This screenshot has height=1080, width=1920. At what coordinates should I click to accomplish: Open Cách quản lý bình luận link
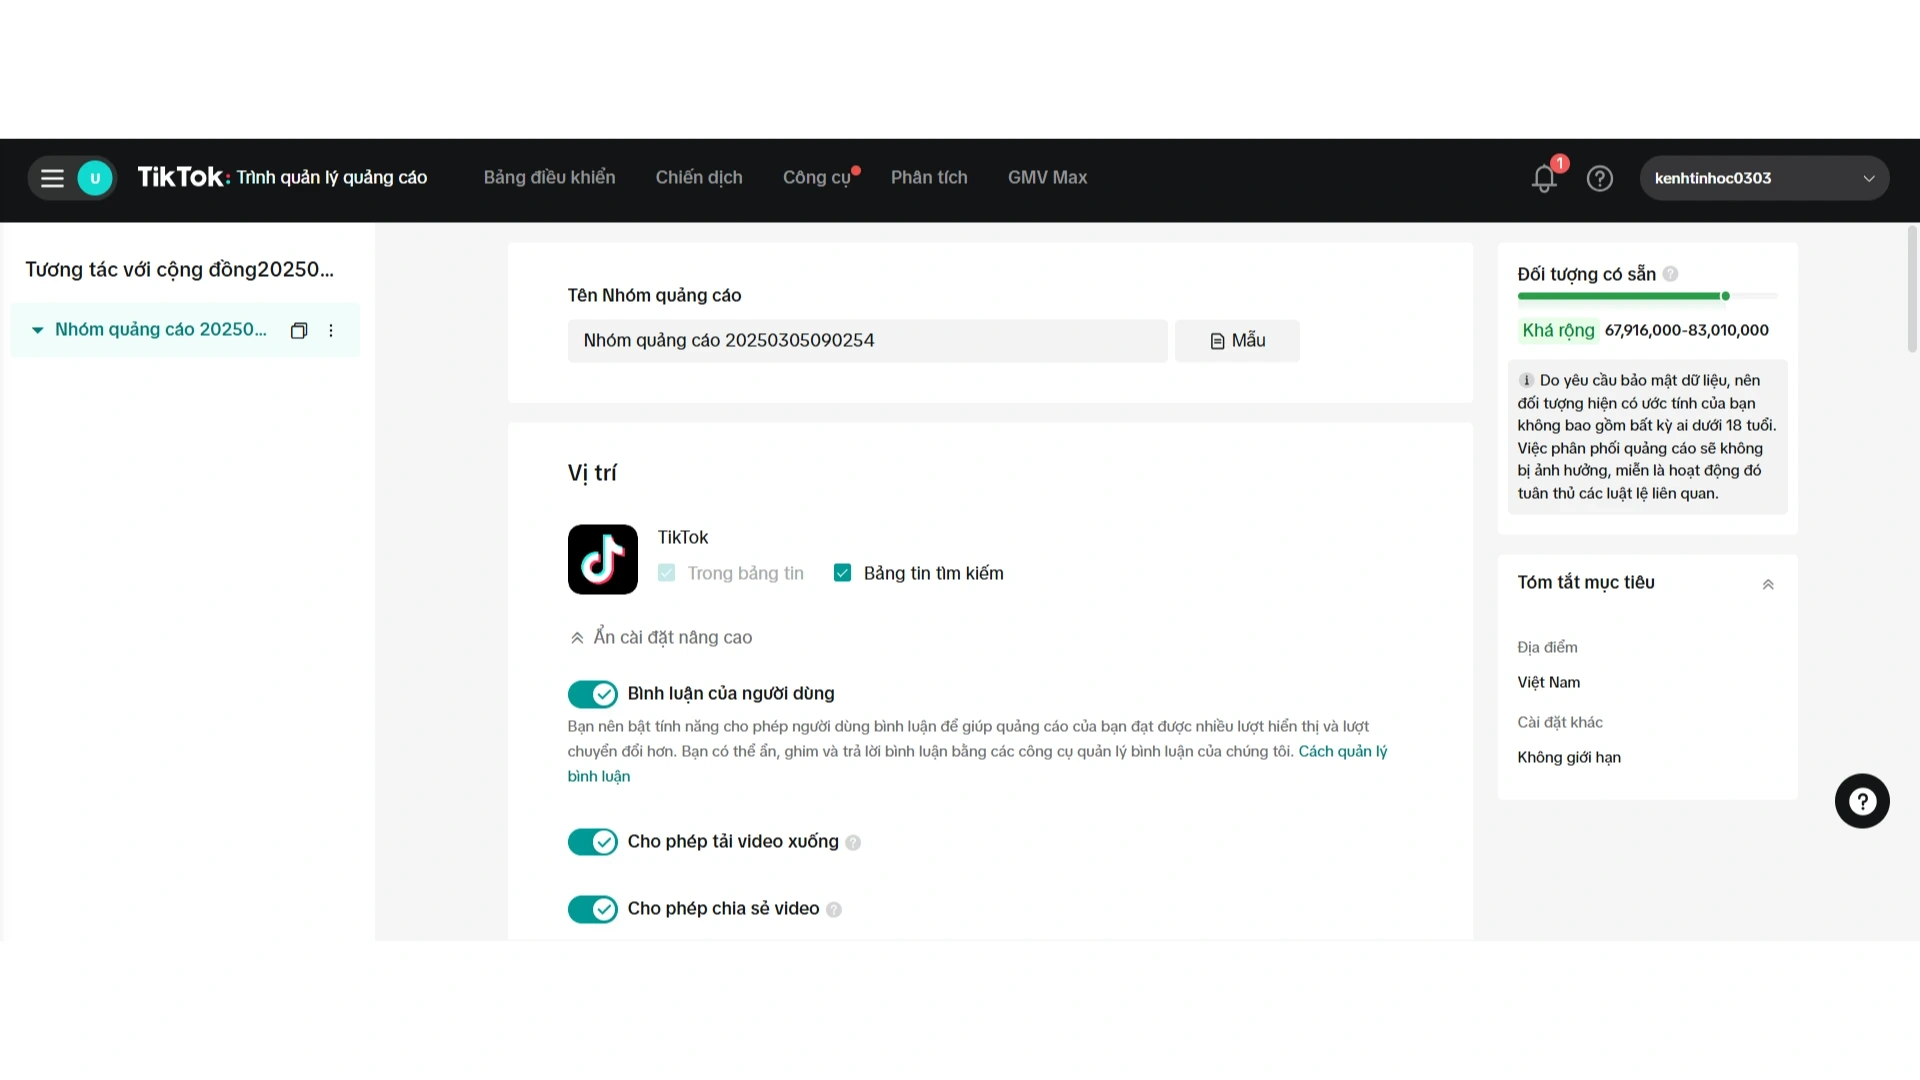1342,751
